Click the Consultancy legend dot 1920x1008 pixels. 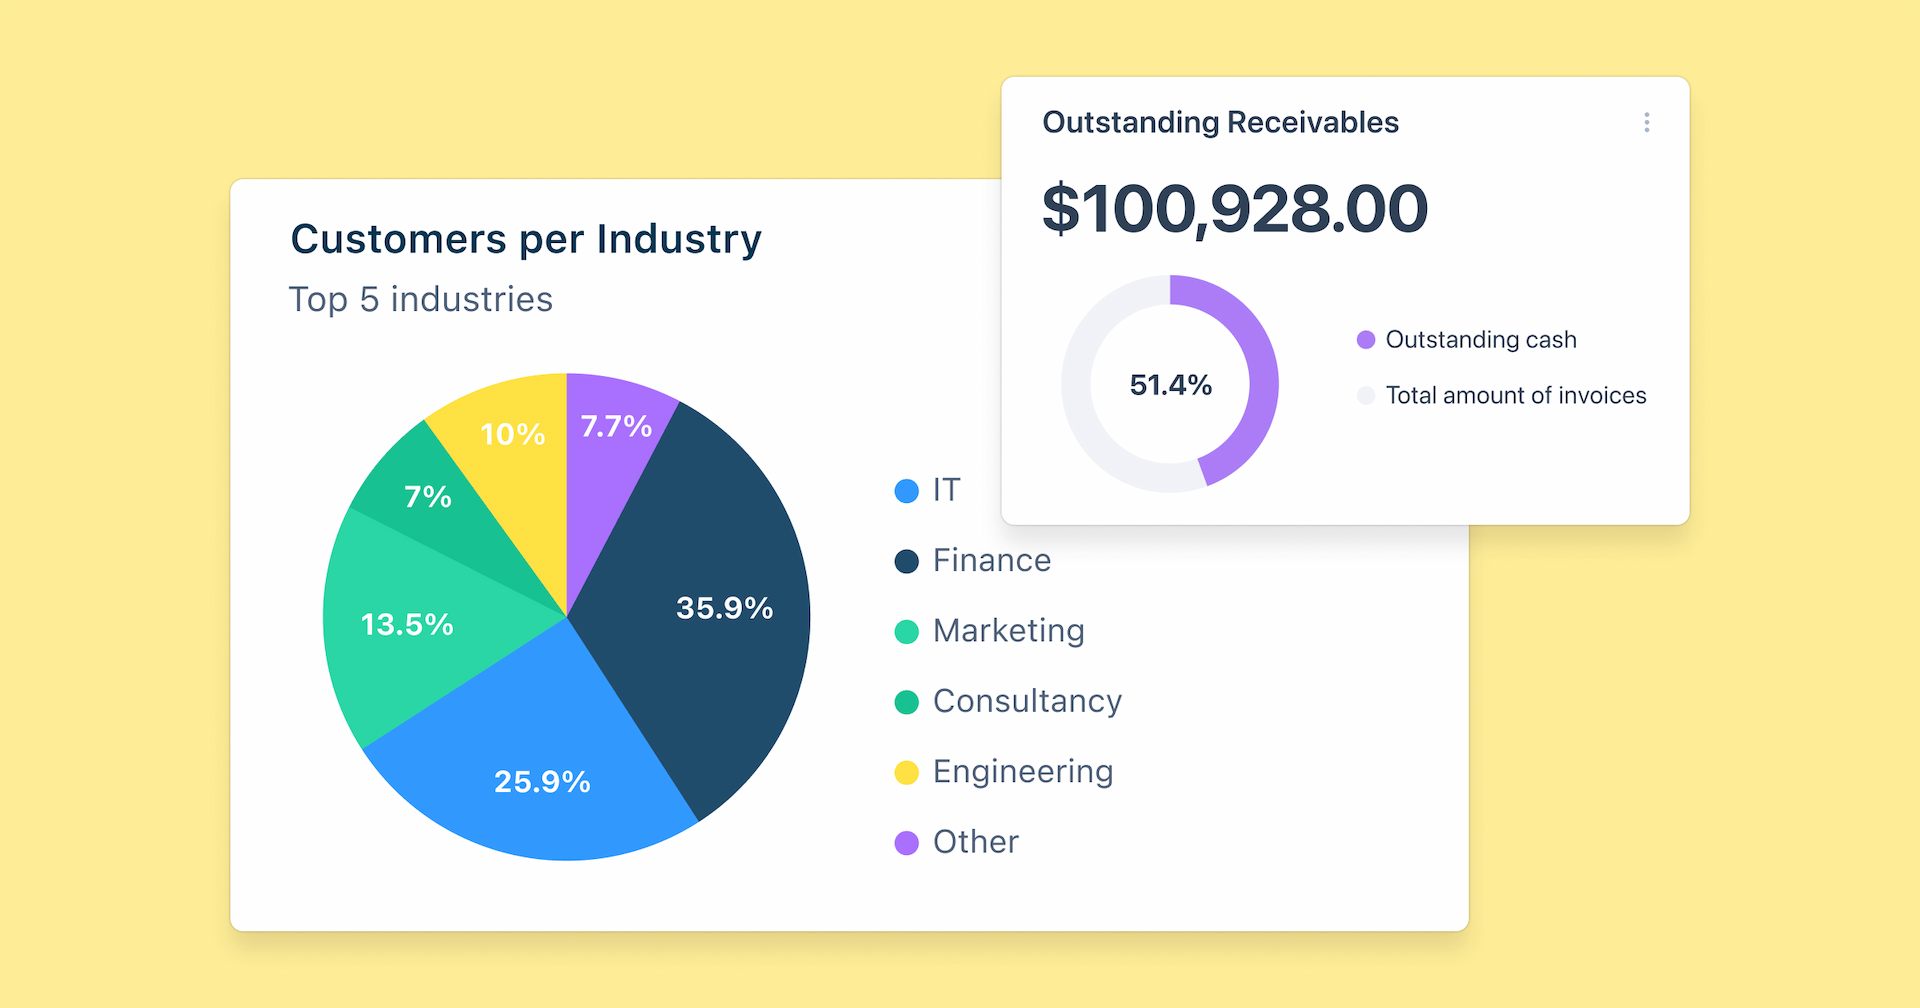(906, 702)
